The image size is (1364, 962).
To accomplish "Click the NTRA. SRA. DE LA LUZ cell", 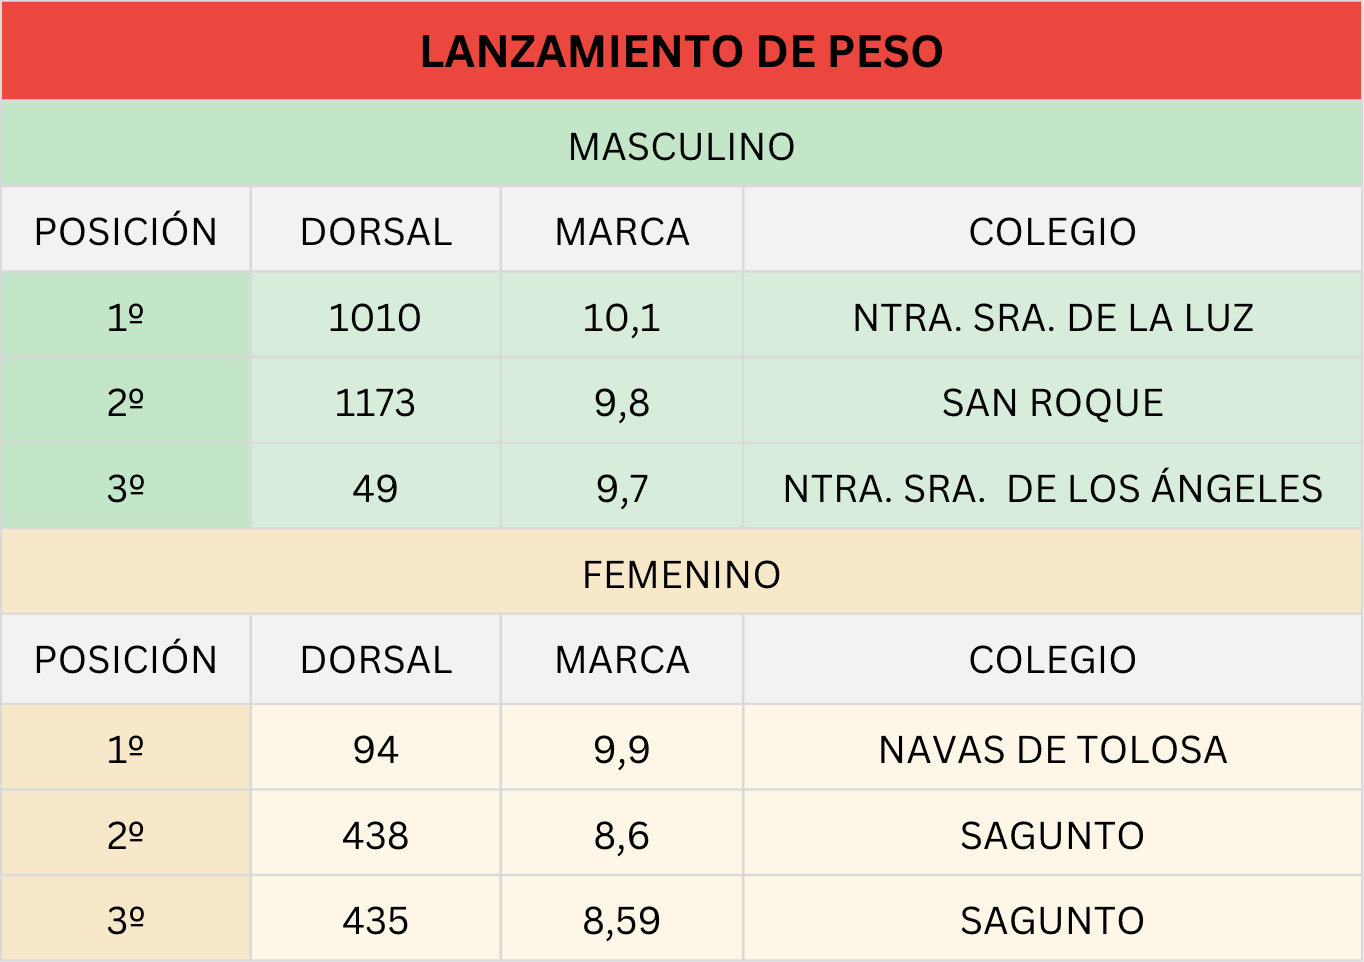I will click(x=1052, y=318).
